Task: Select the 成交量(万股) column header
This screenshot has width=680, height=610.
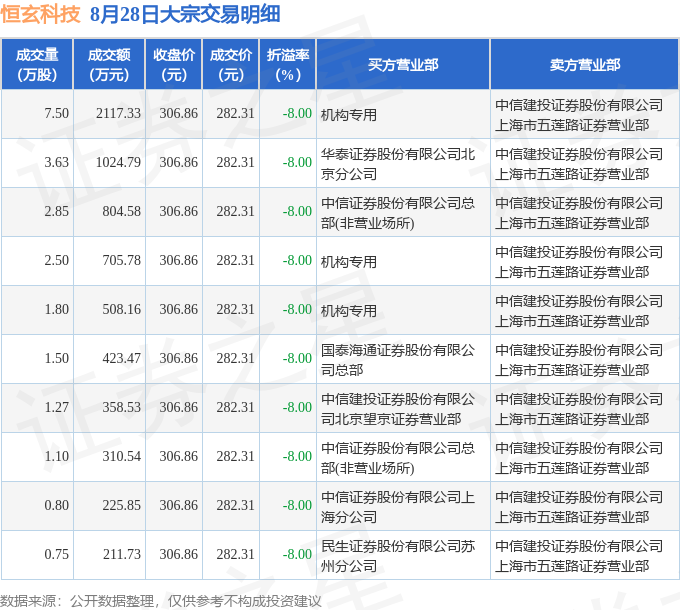Action: pos(37,65)
